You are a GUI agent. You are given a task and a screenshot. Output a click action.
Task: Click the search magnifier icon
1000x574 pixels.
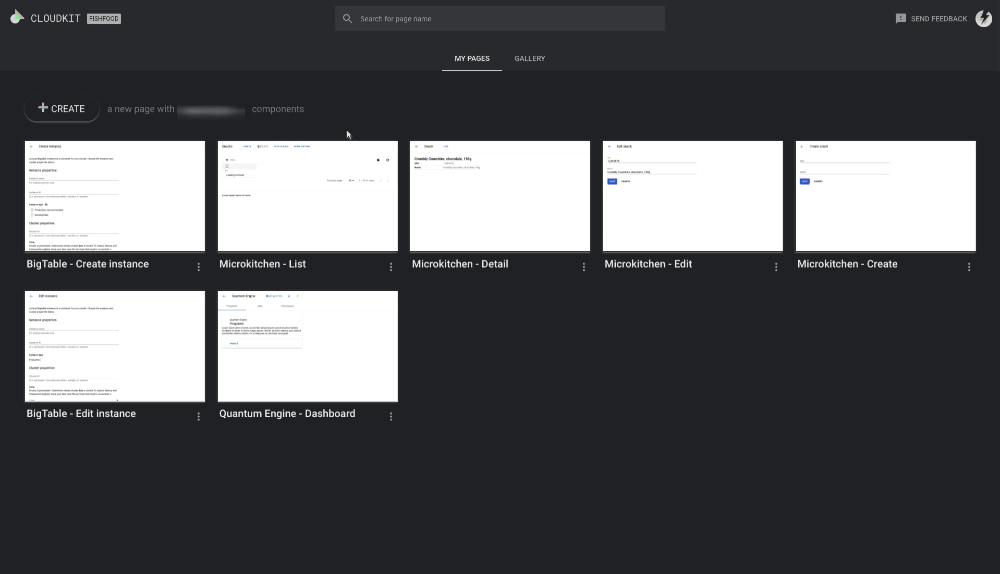tap(348, 18)
